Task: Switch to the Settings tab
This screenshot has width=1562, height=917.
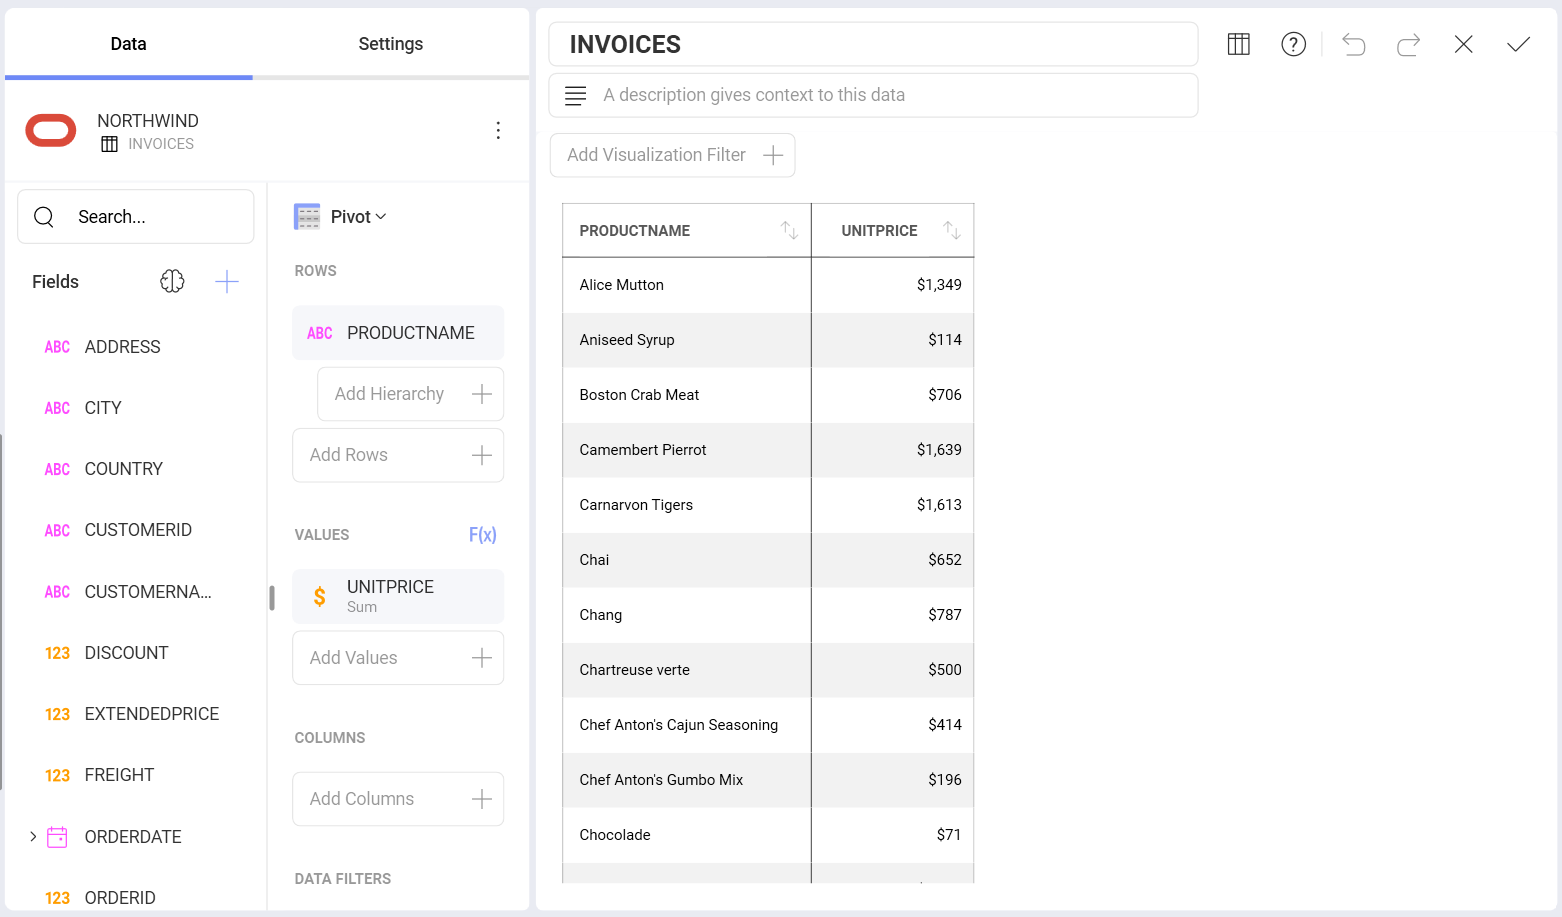Action: click(391, 44)
